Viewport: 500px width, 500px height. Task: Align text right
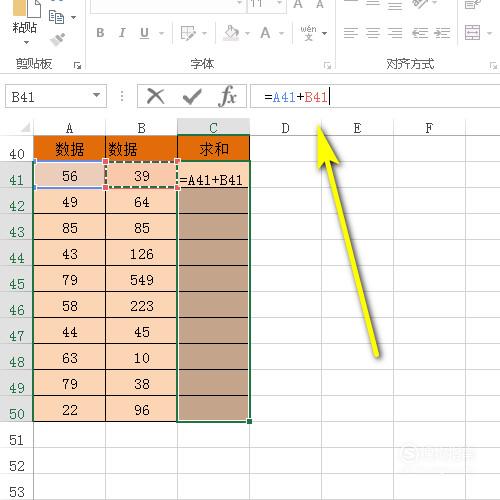tap(395, 33)
